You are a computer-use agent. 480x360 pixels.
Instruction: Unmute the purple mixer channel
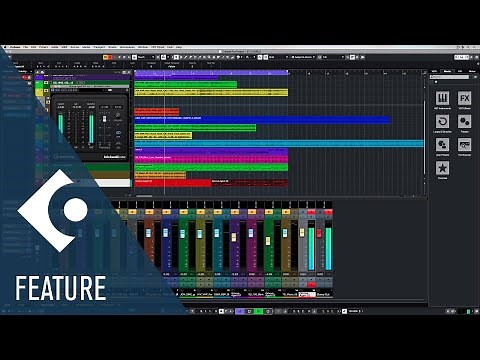[x=235, y=212]
